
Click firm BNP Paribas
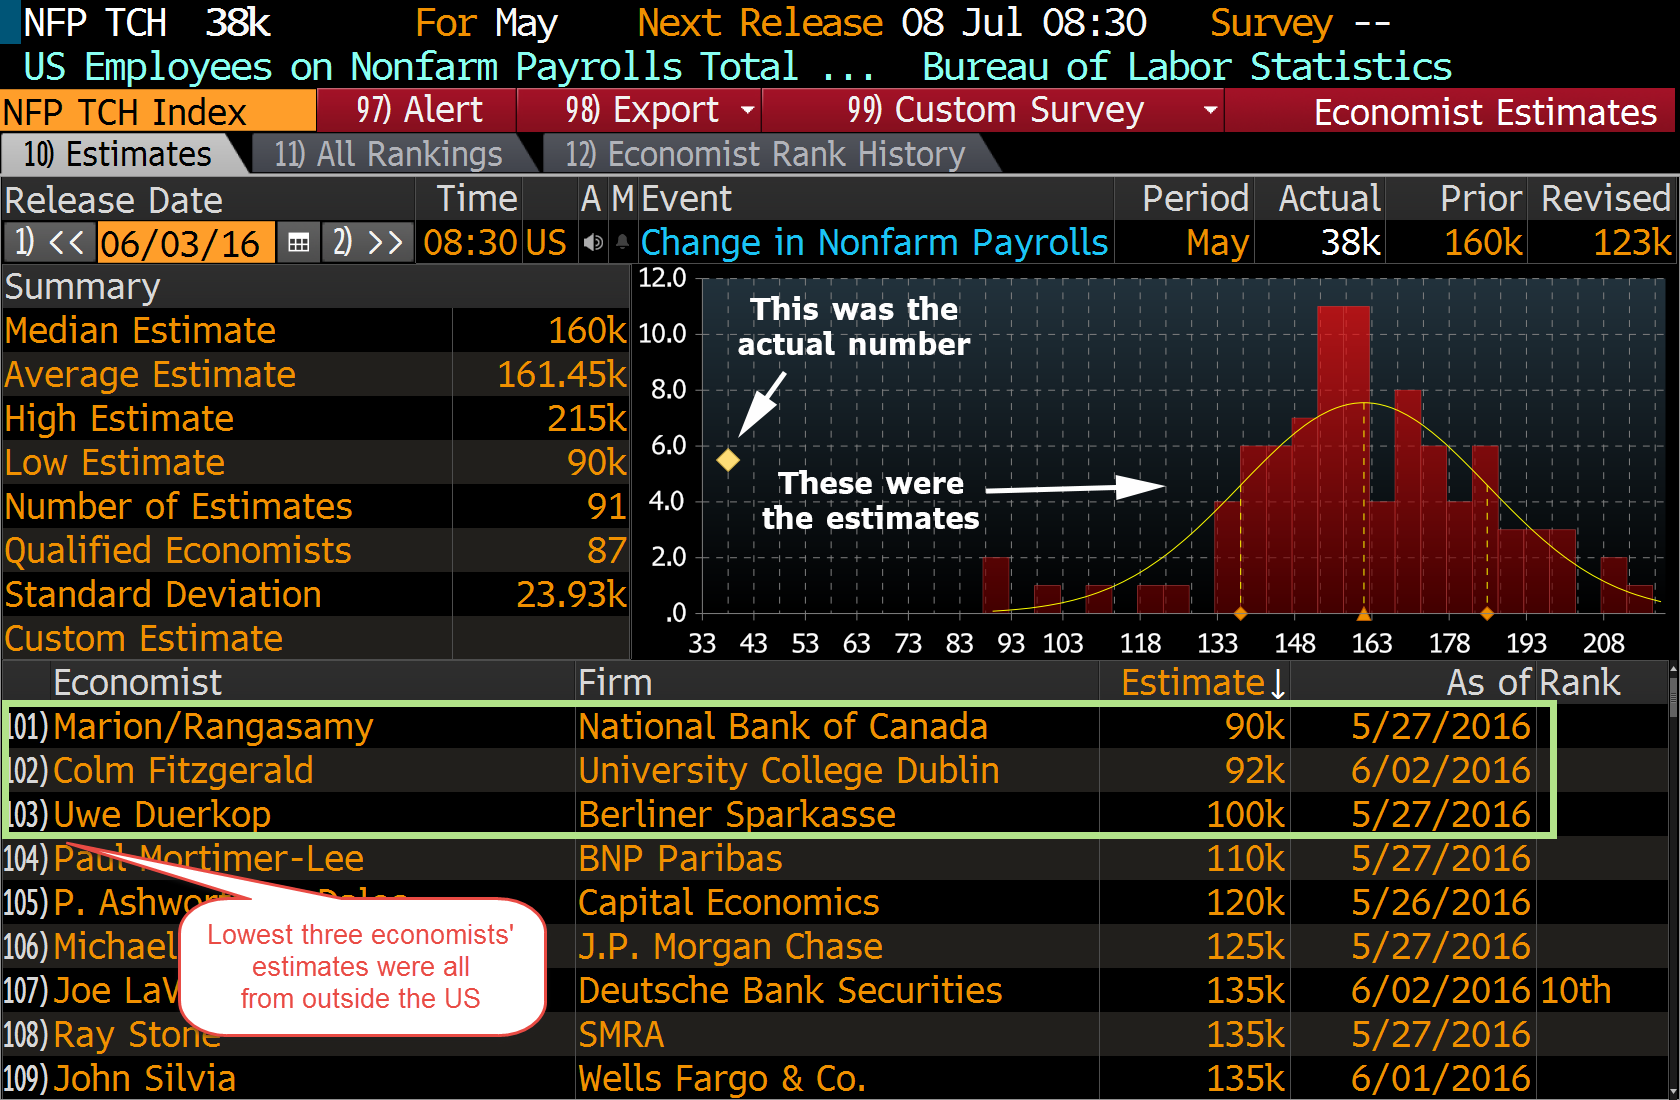680,859
